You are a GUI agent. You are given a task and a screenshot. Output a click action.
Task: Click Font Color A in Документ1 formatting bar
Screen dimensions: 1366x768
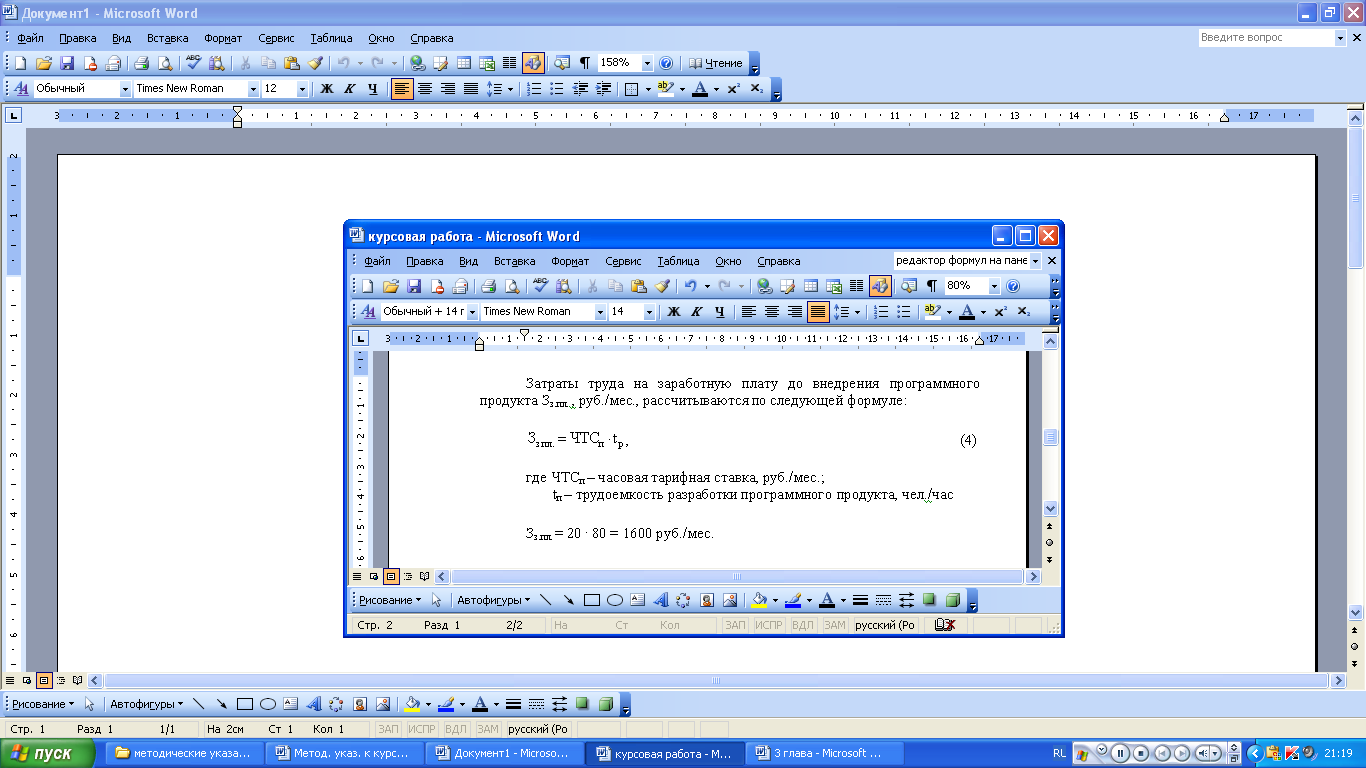point(699,89)
